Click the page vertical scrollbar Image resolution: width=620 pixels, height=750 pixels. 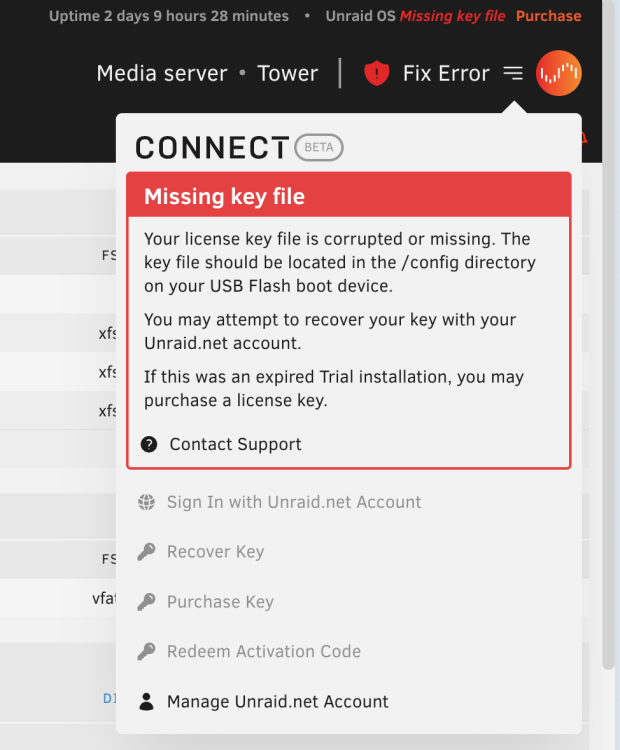point(608,335)
